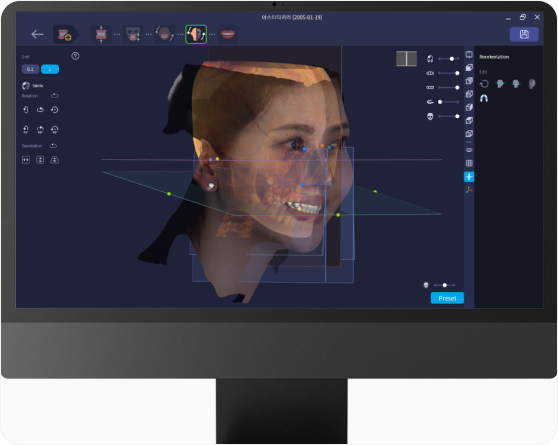The height and width of the screenshot is (445, 558).
Task: Select the face-skull reorientation step highlighted green
Action: (196, 34)
